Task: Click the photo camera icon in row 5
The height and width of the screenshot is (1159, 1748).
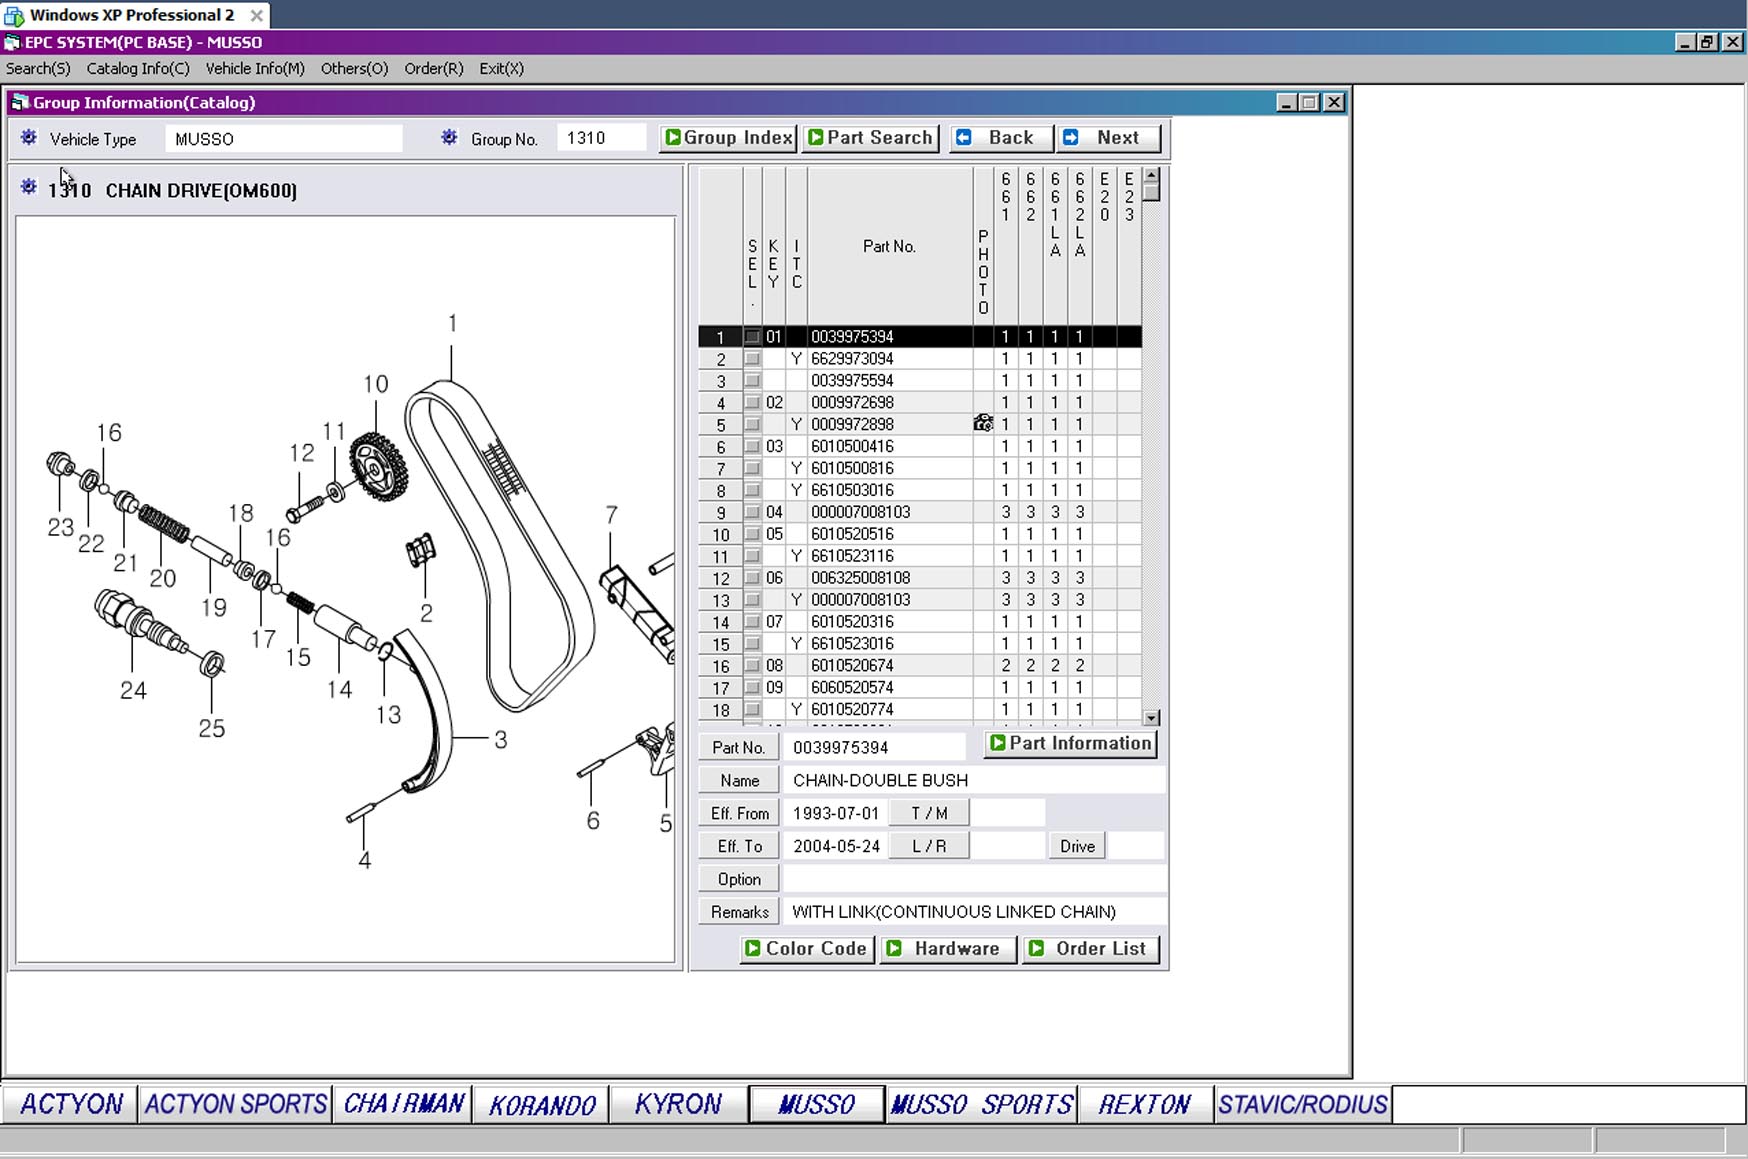Action: click(x=983, y=424)
